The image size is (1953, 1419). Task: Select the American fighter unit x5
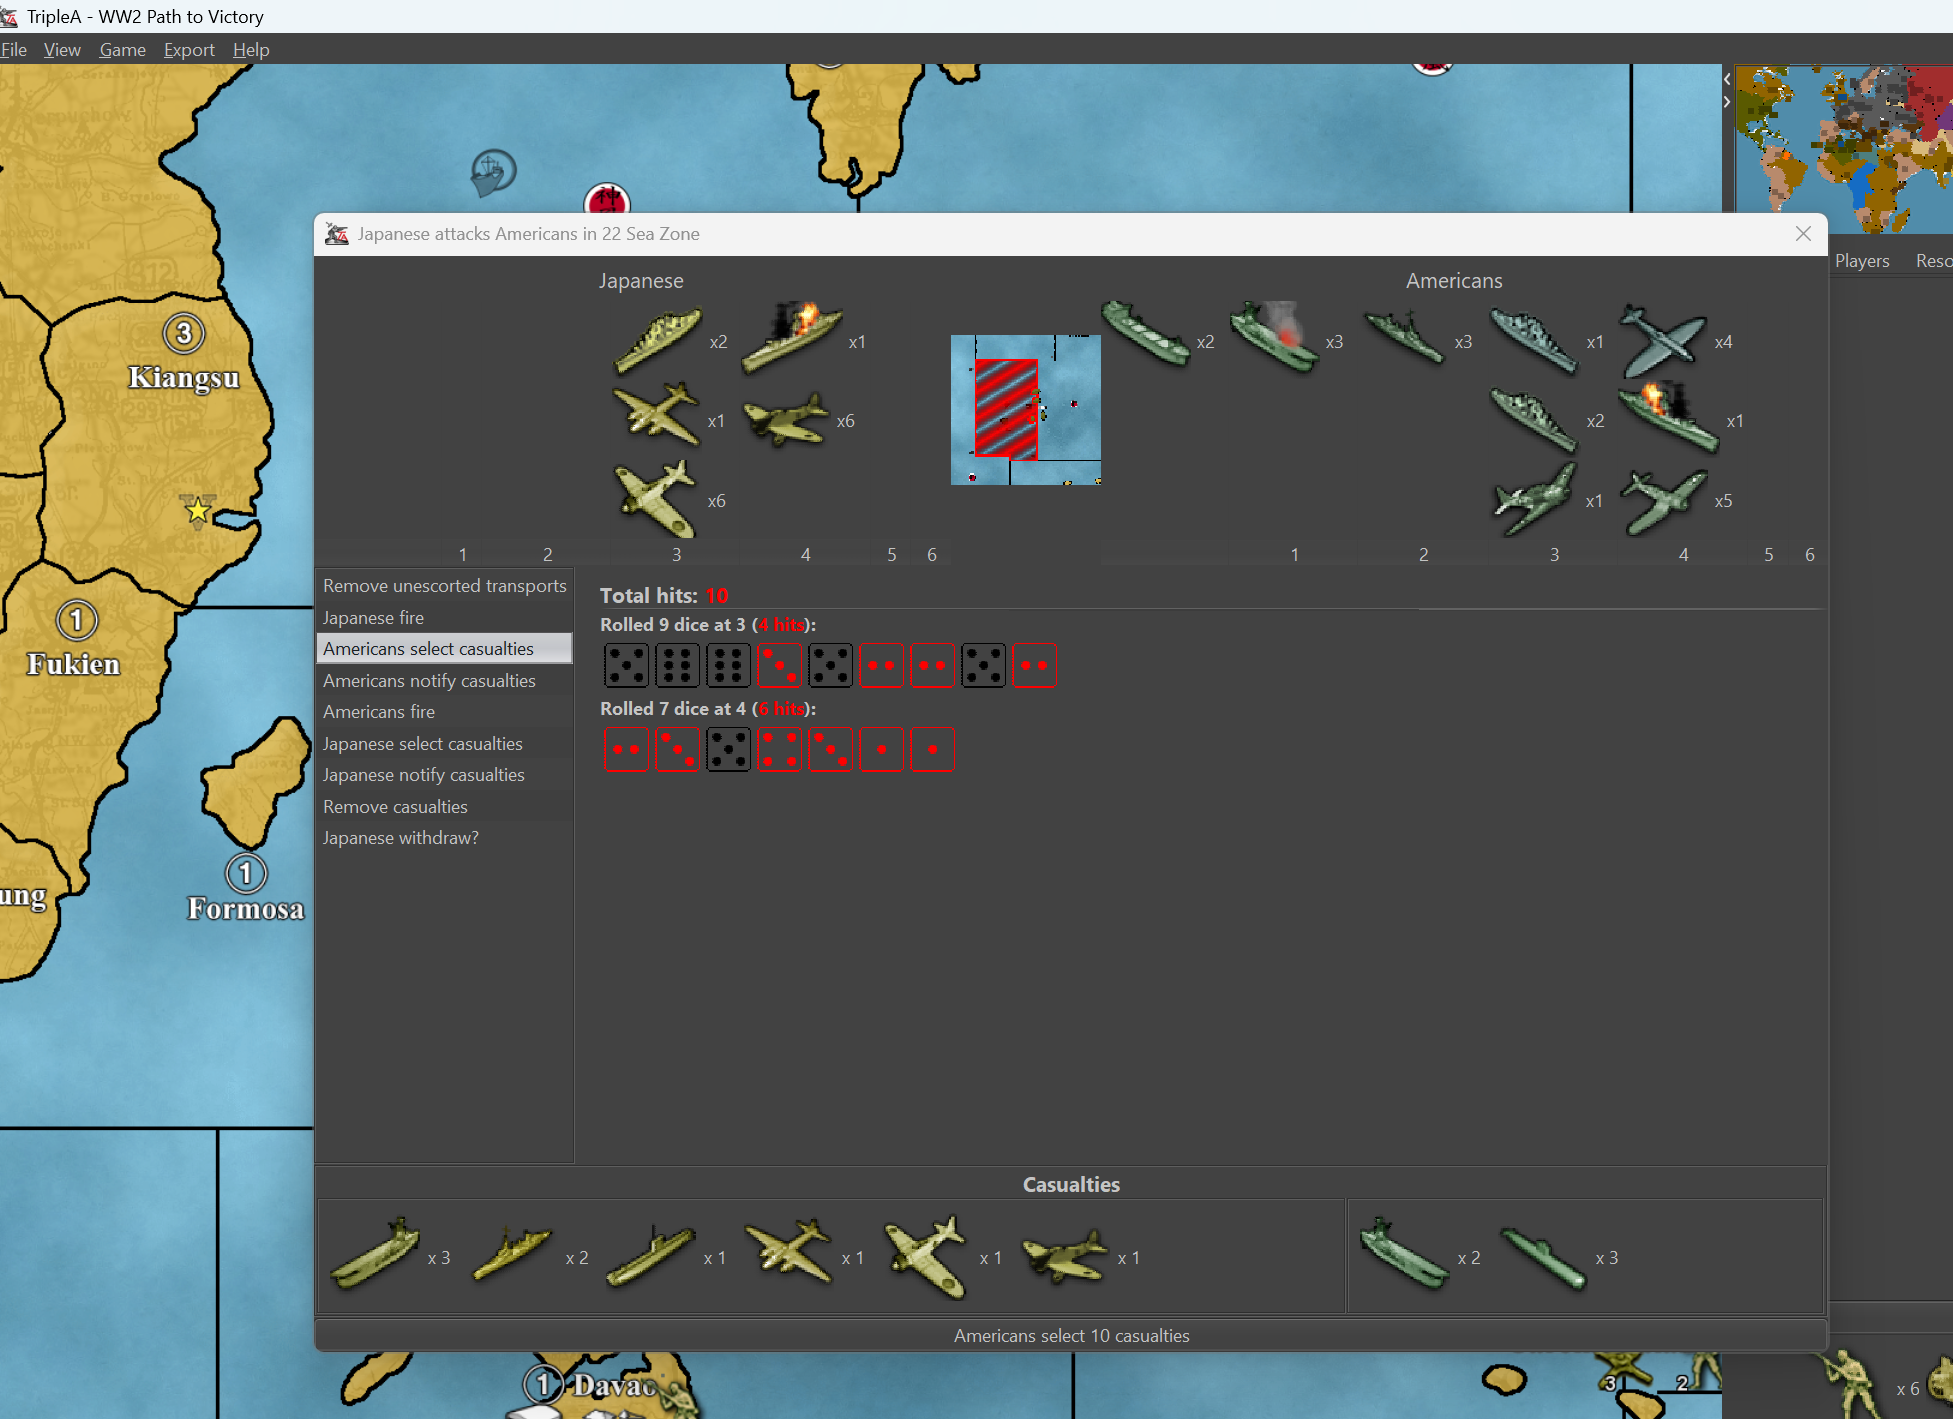[1663, 502]
